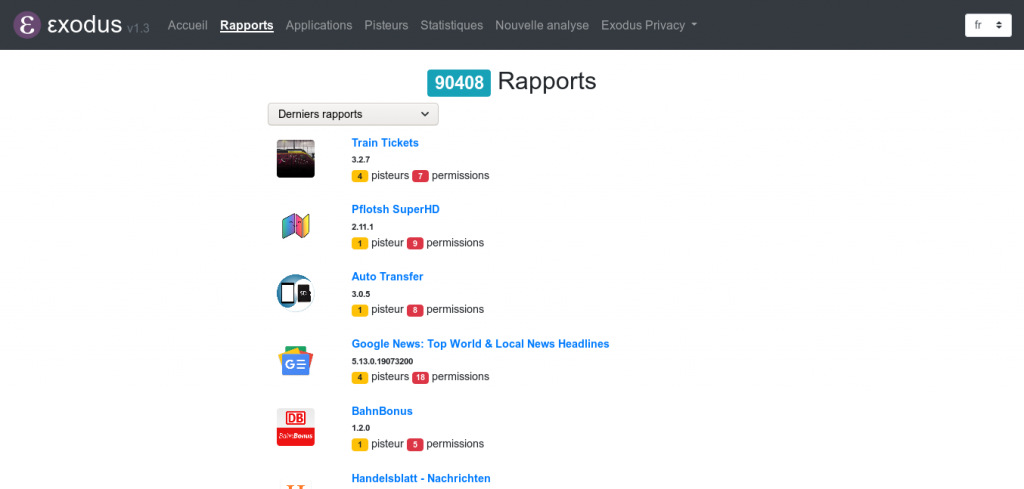Go to the Accueil page

click(187, 25)
